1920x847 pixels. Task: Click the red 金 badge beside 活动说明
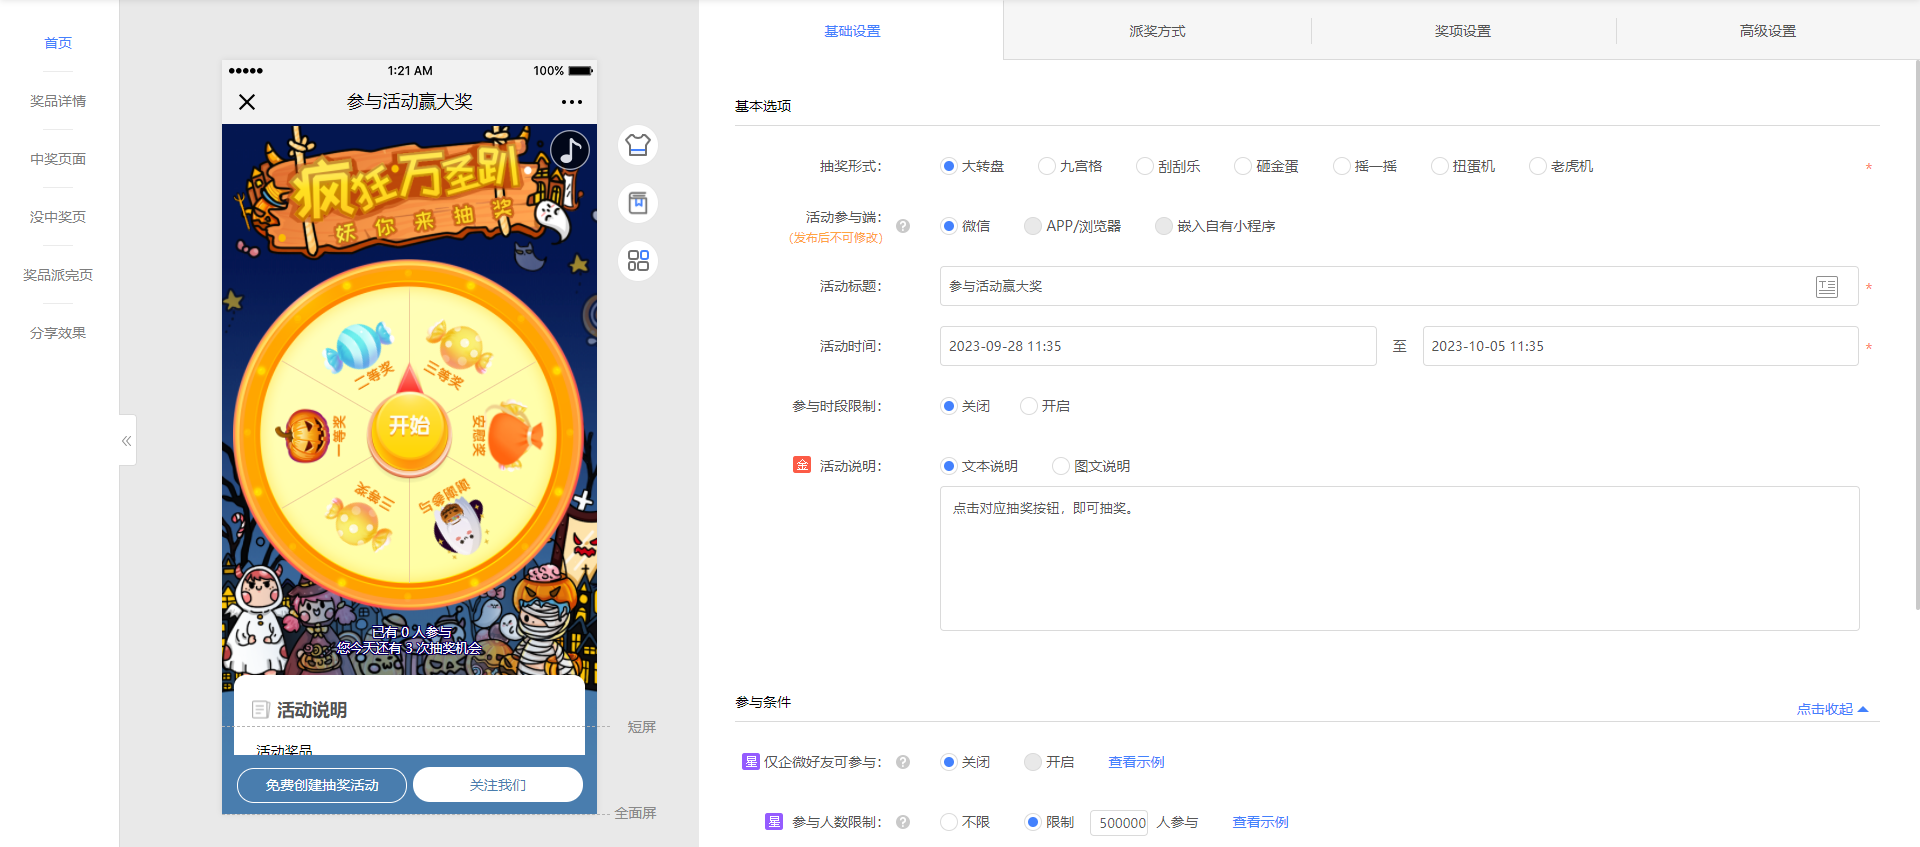[x=802, y=465]
